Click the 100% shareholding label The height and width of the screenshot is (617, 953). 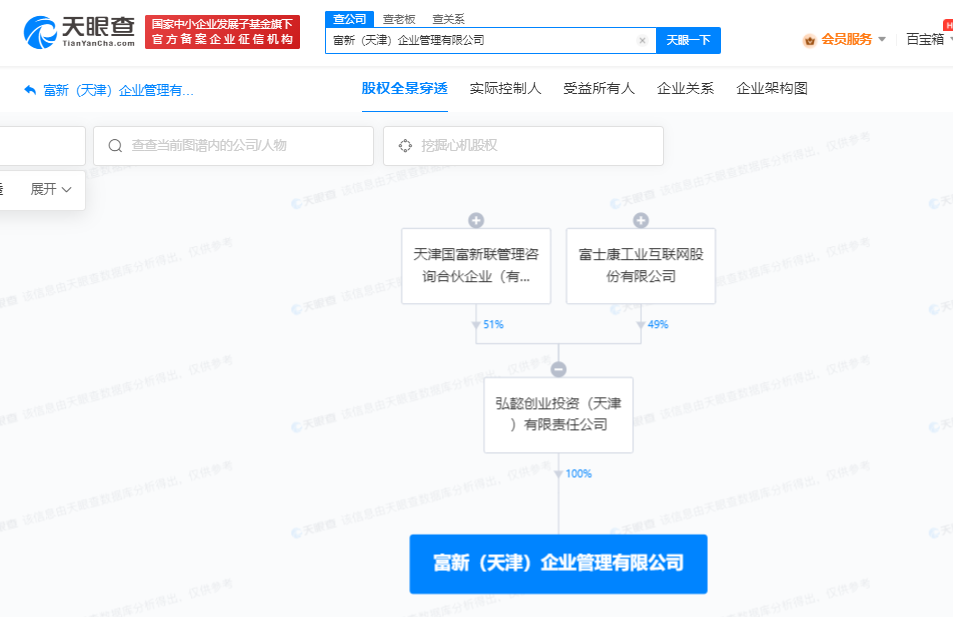pyautogui.click(x=579, y=474)
